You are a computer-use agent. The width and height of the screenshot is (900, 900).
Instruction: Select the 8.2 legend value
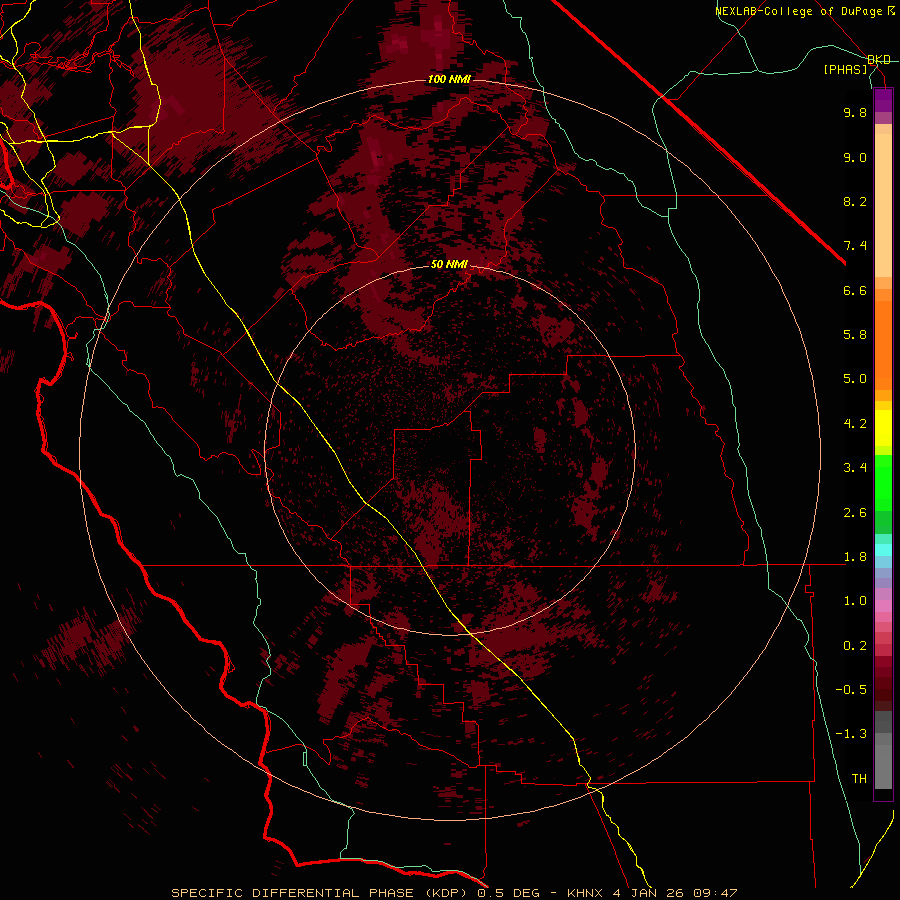[x=855, y=201]
